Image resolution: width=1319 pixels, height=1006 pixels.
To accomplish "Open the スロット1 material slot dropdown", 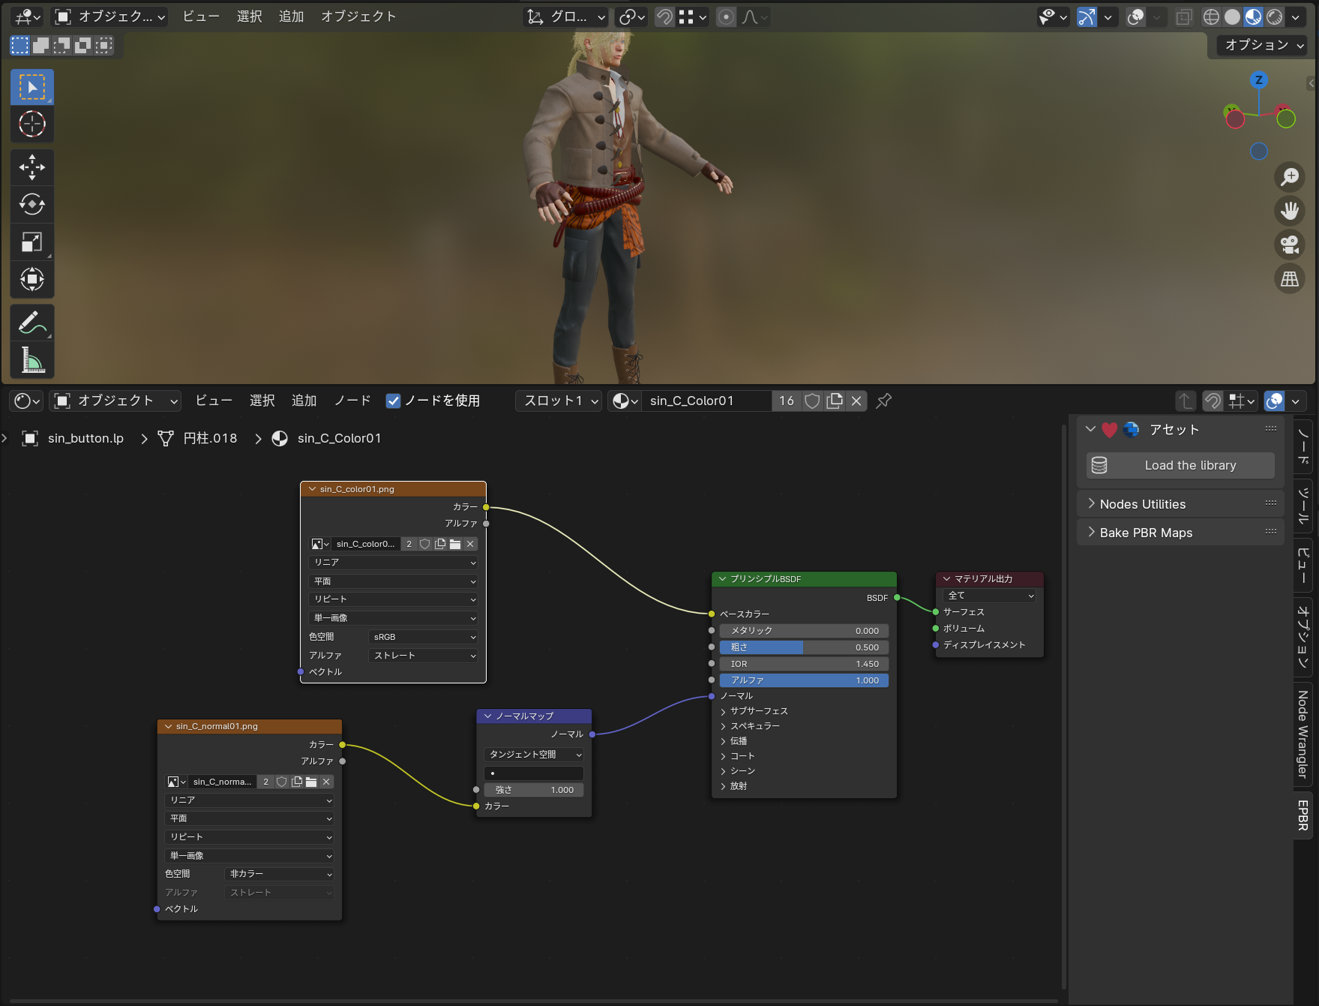I will click(560, 401).
